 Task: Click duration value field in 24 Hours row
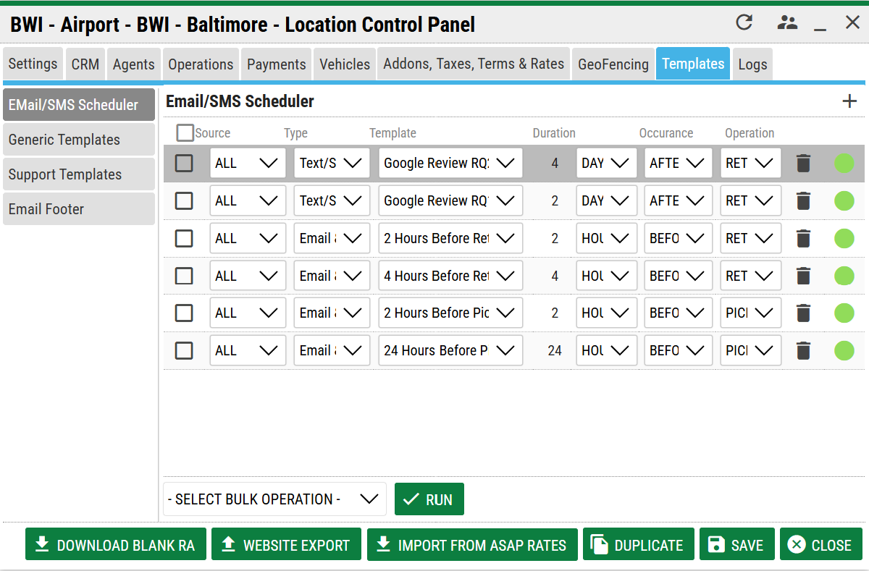554,351
